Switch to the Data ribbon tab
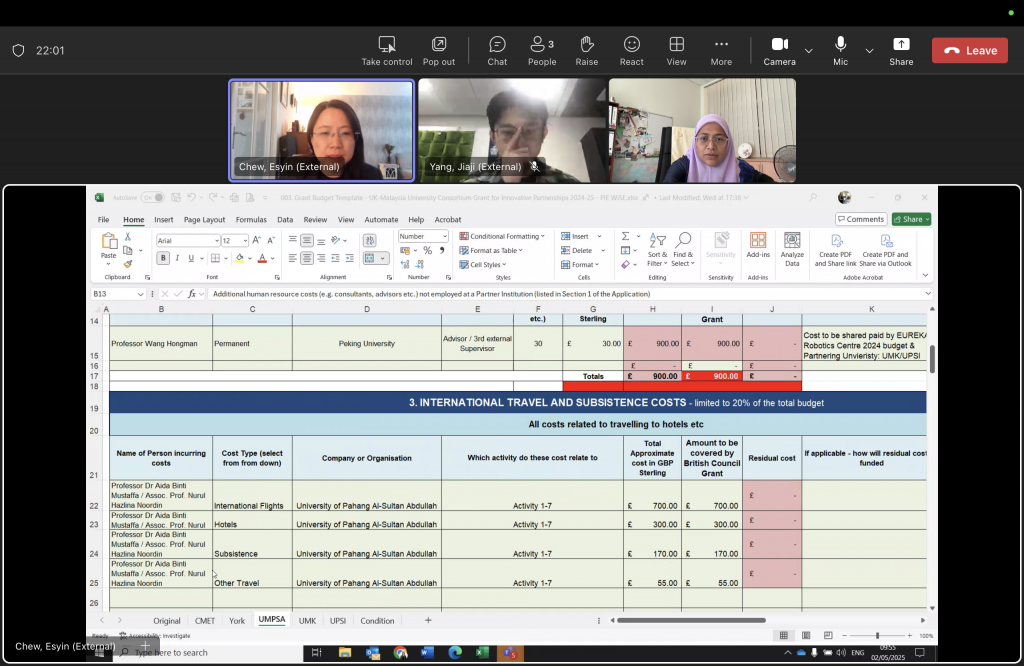Image resolution: width=1024 pixels, height=666 pixels. (x=285, y=219)
